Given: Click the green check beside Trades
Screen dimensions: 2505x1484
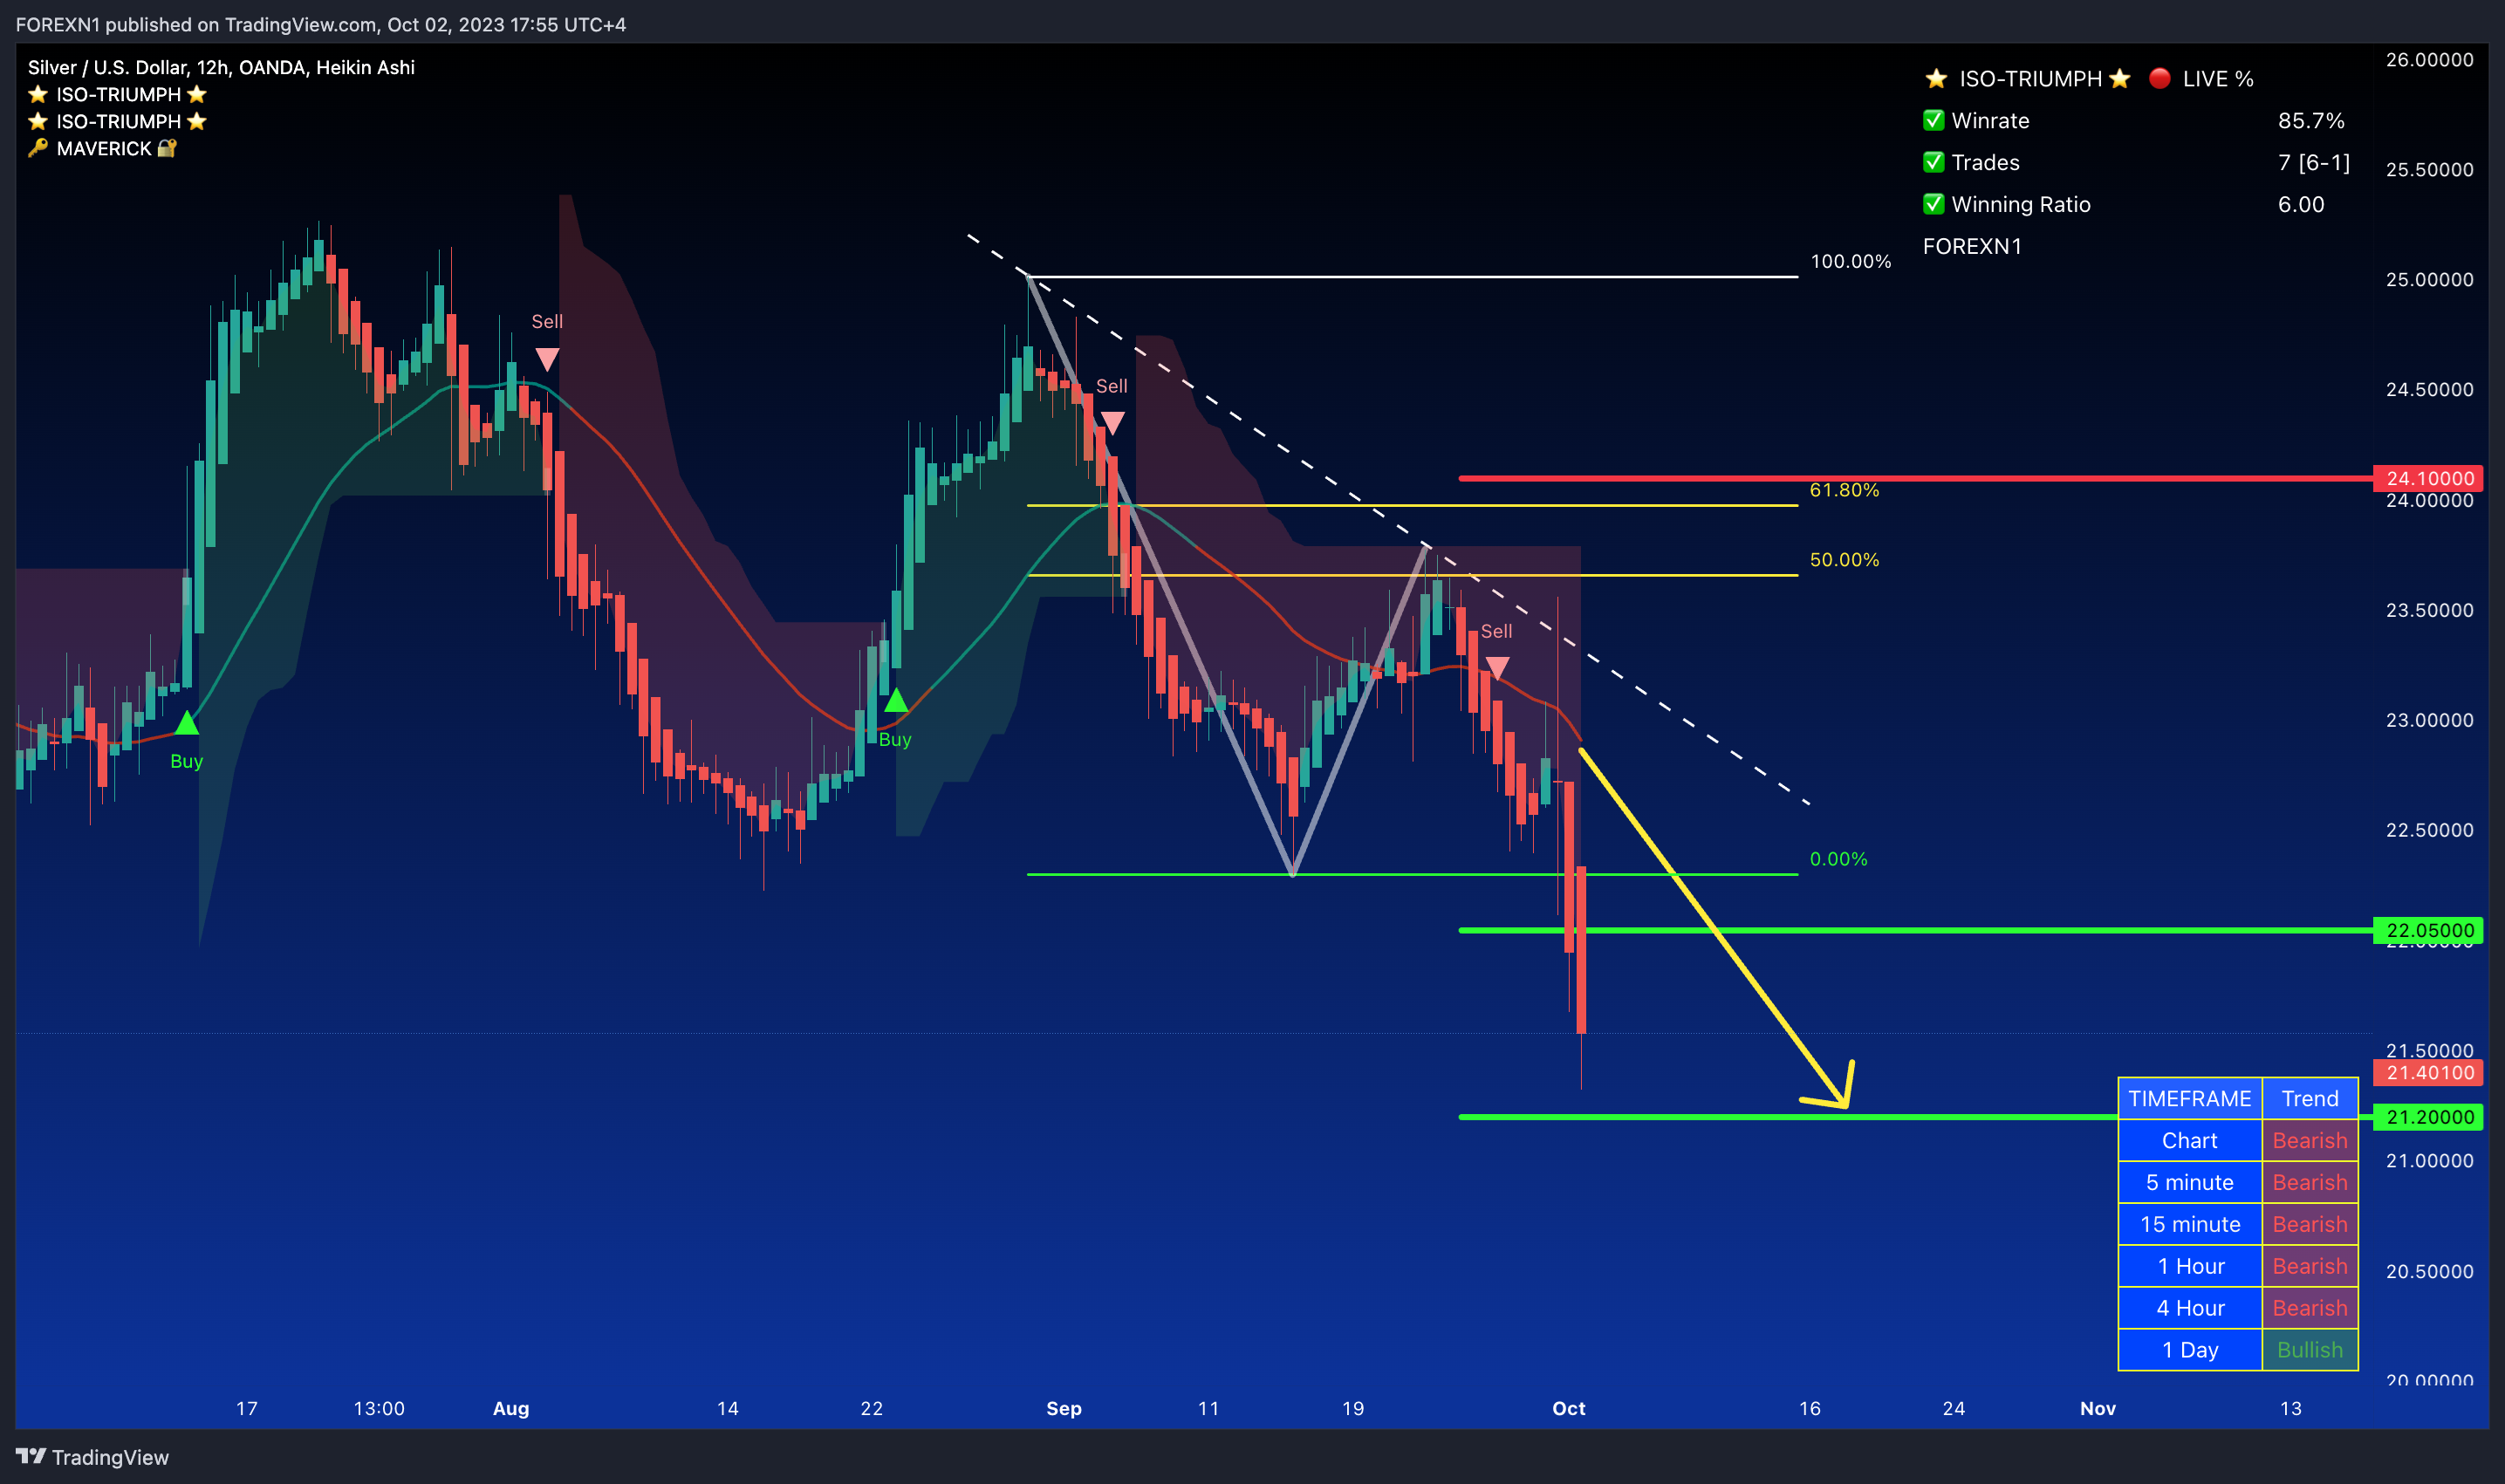Looking at the screenshot, I should point(1934,162).
